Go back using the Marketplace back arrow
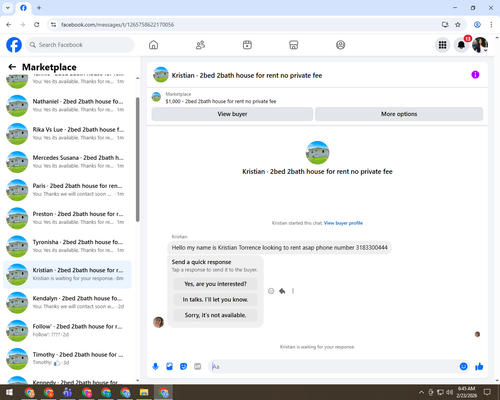 tap(12, 67)
